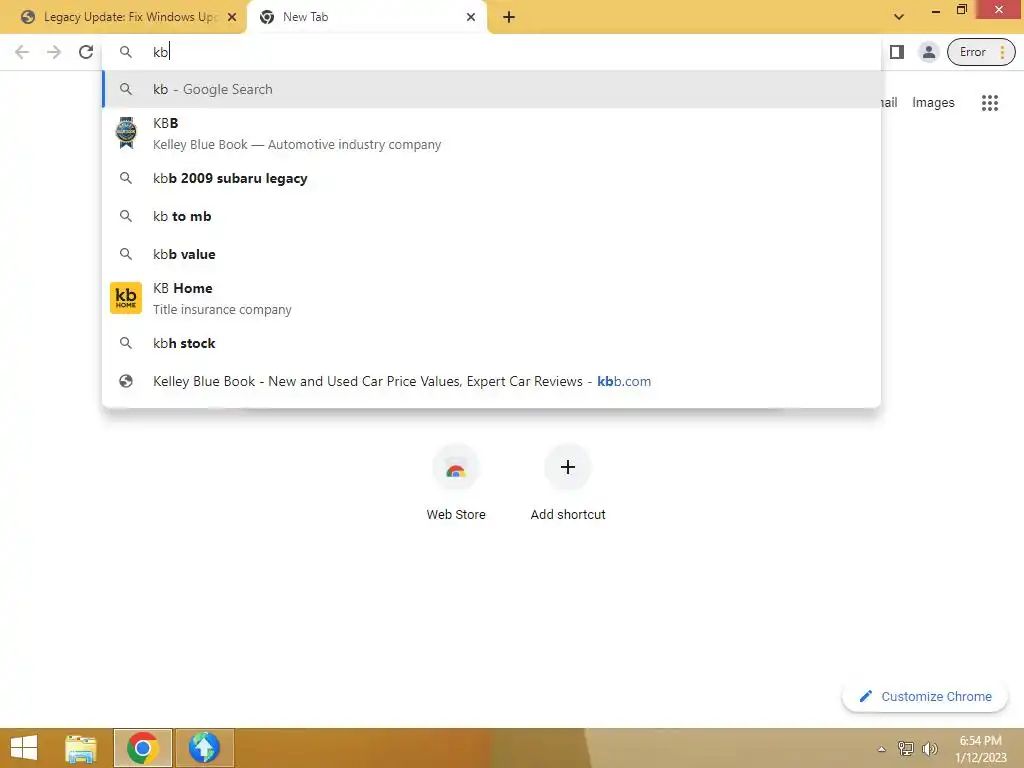The image size is (1024, 768).
Task: Click the network tray icon
Action: click(x=906, y=749)
